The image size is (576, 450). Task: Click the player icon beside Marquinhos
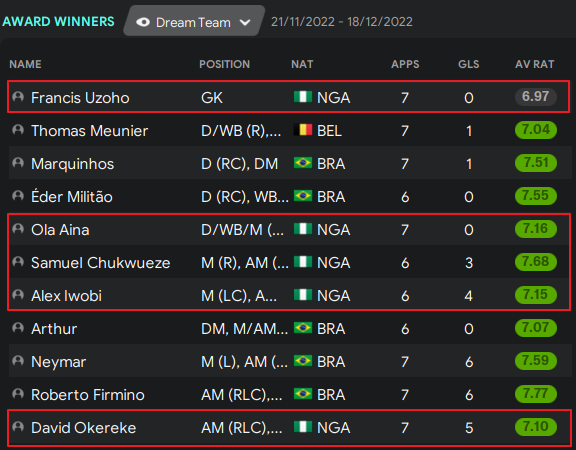[18, 163]
